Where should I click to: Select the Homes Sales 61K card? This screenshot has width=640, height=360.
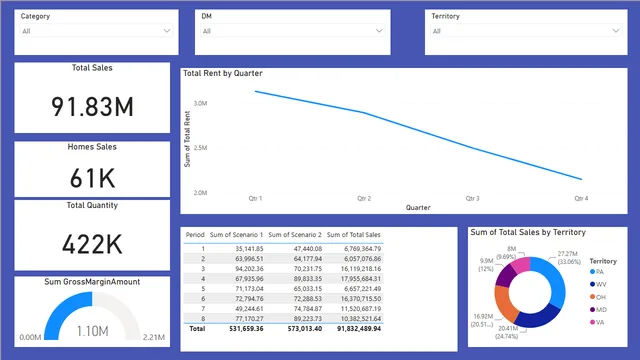click(92, 169)
